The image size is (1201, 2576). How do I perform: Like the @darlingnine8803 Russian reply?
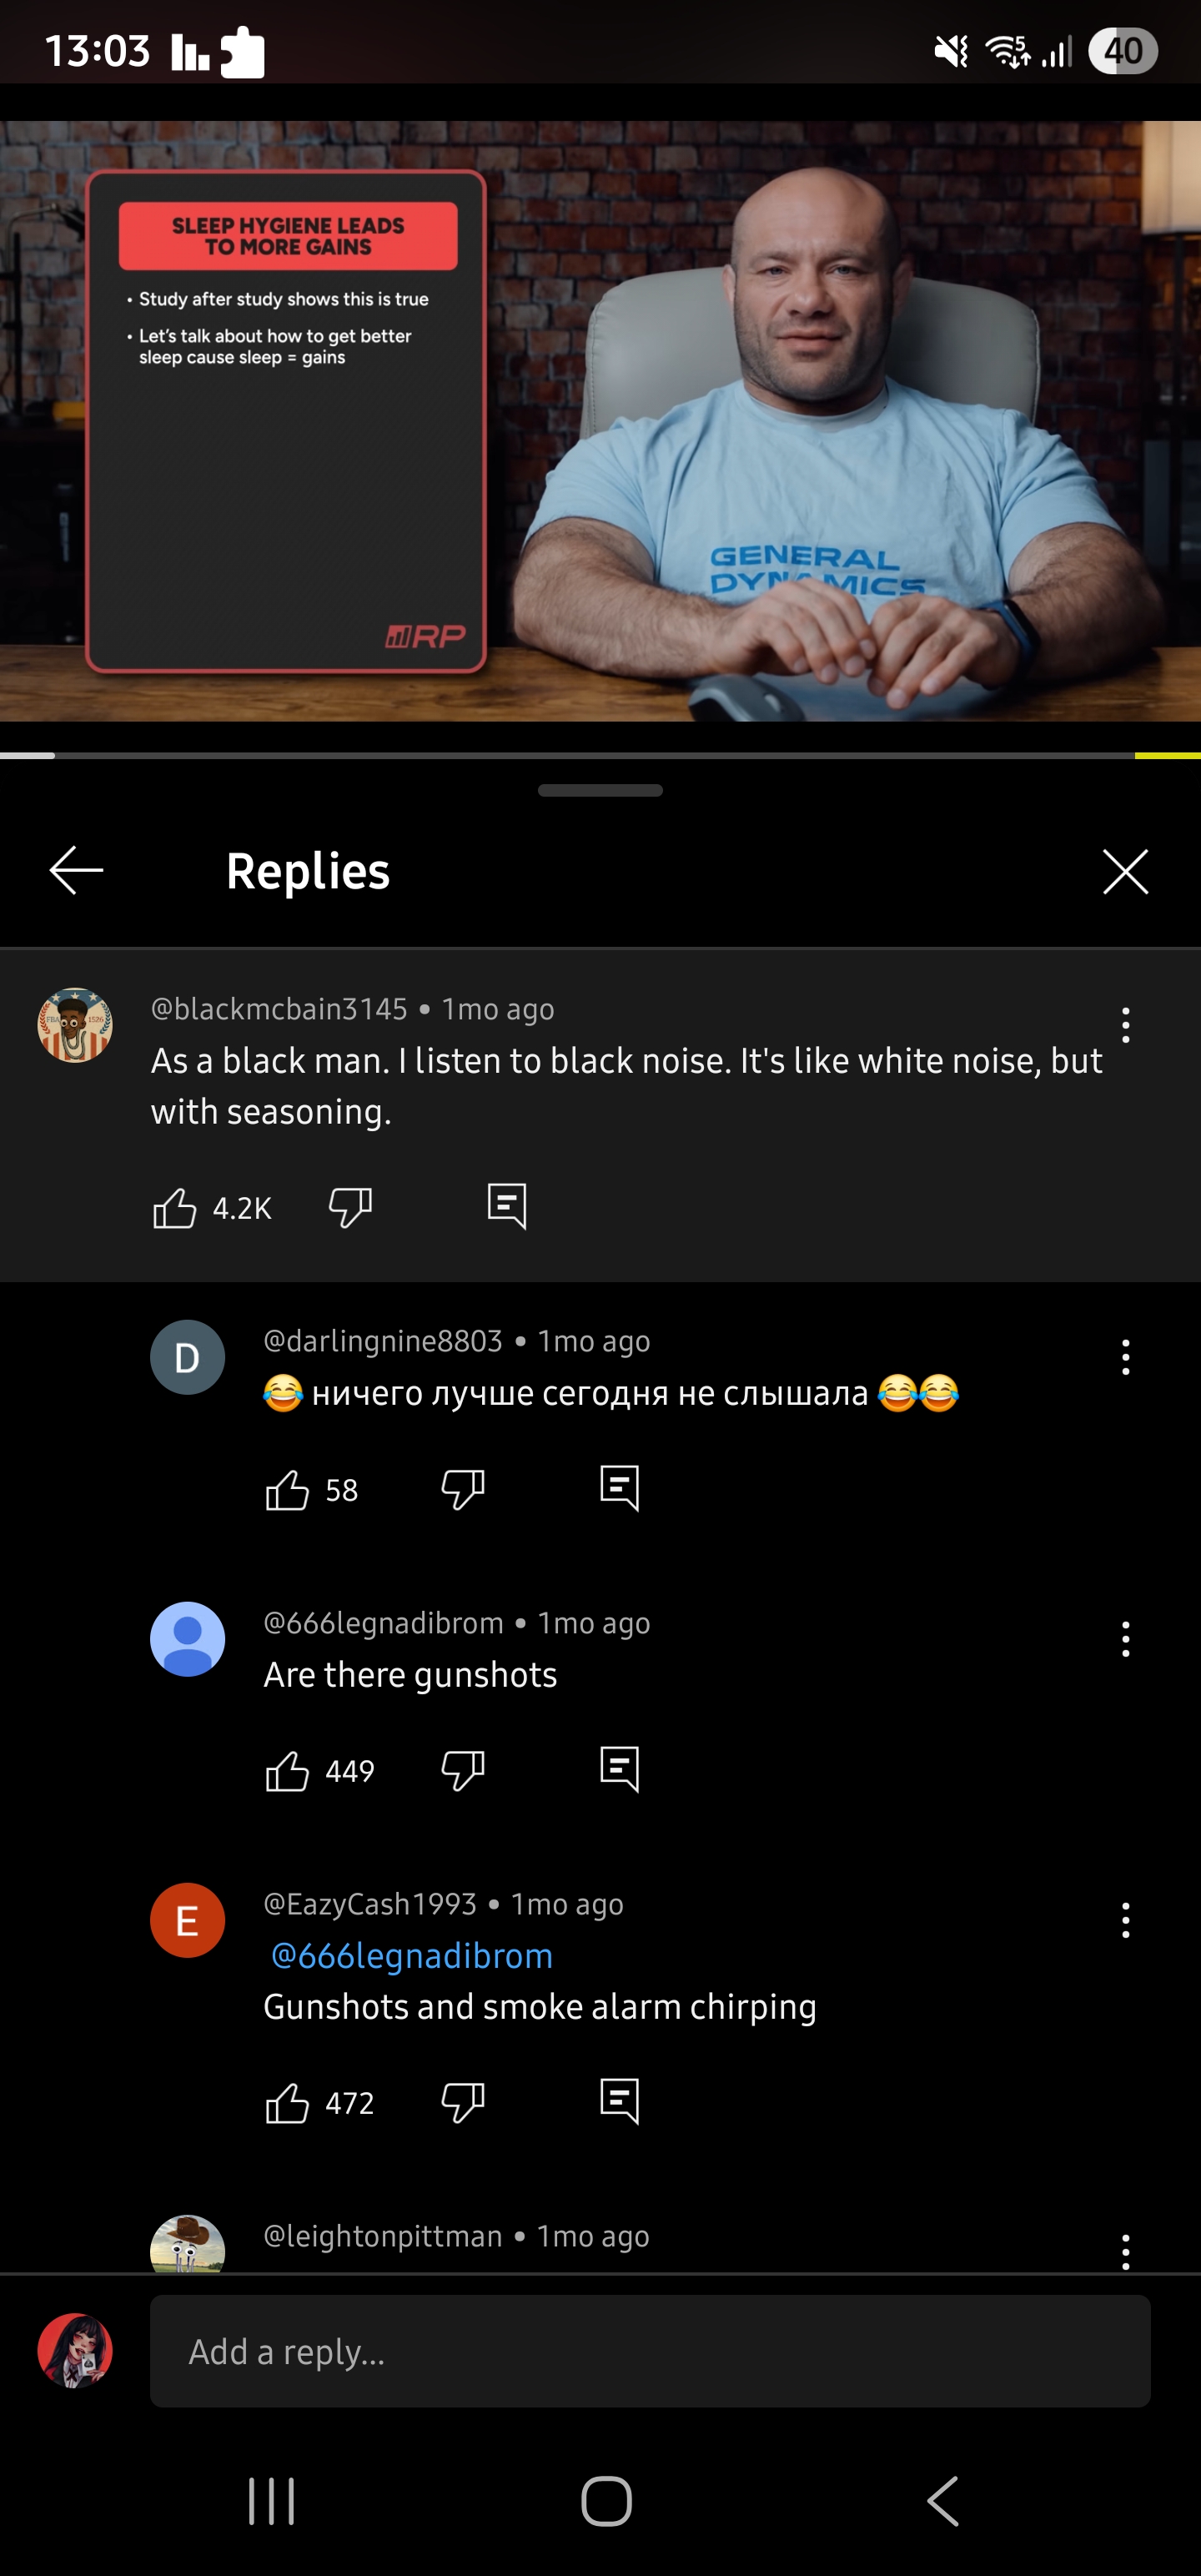pos(287,1490)
